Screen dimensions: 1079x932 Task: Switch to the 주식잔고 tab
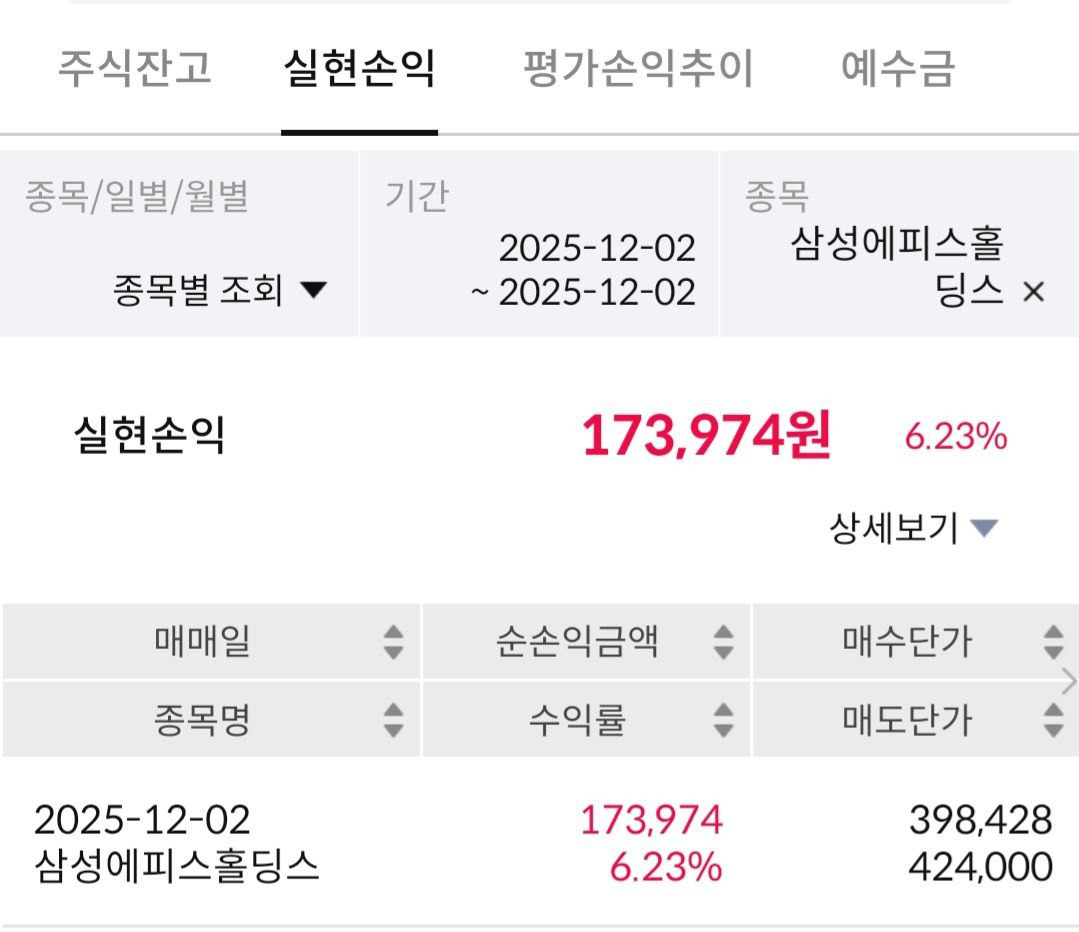click(134, 69)
